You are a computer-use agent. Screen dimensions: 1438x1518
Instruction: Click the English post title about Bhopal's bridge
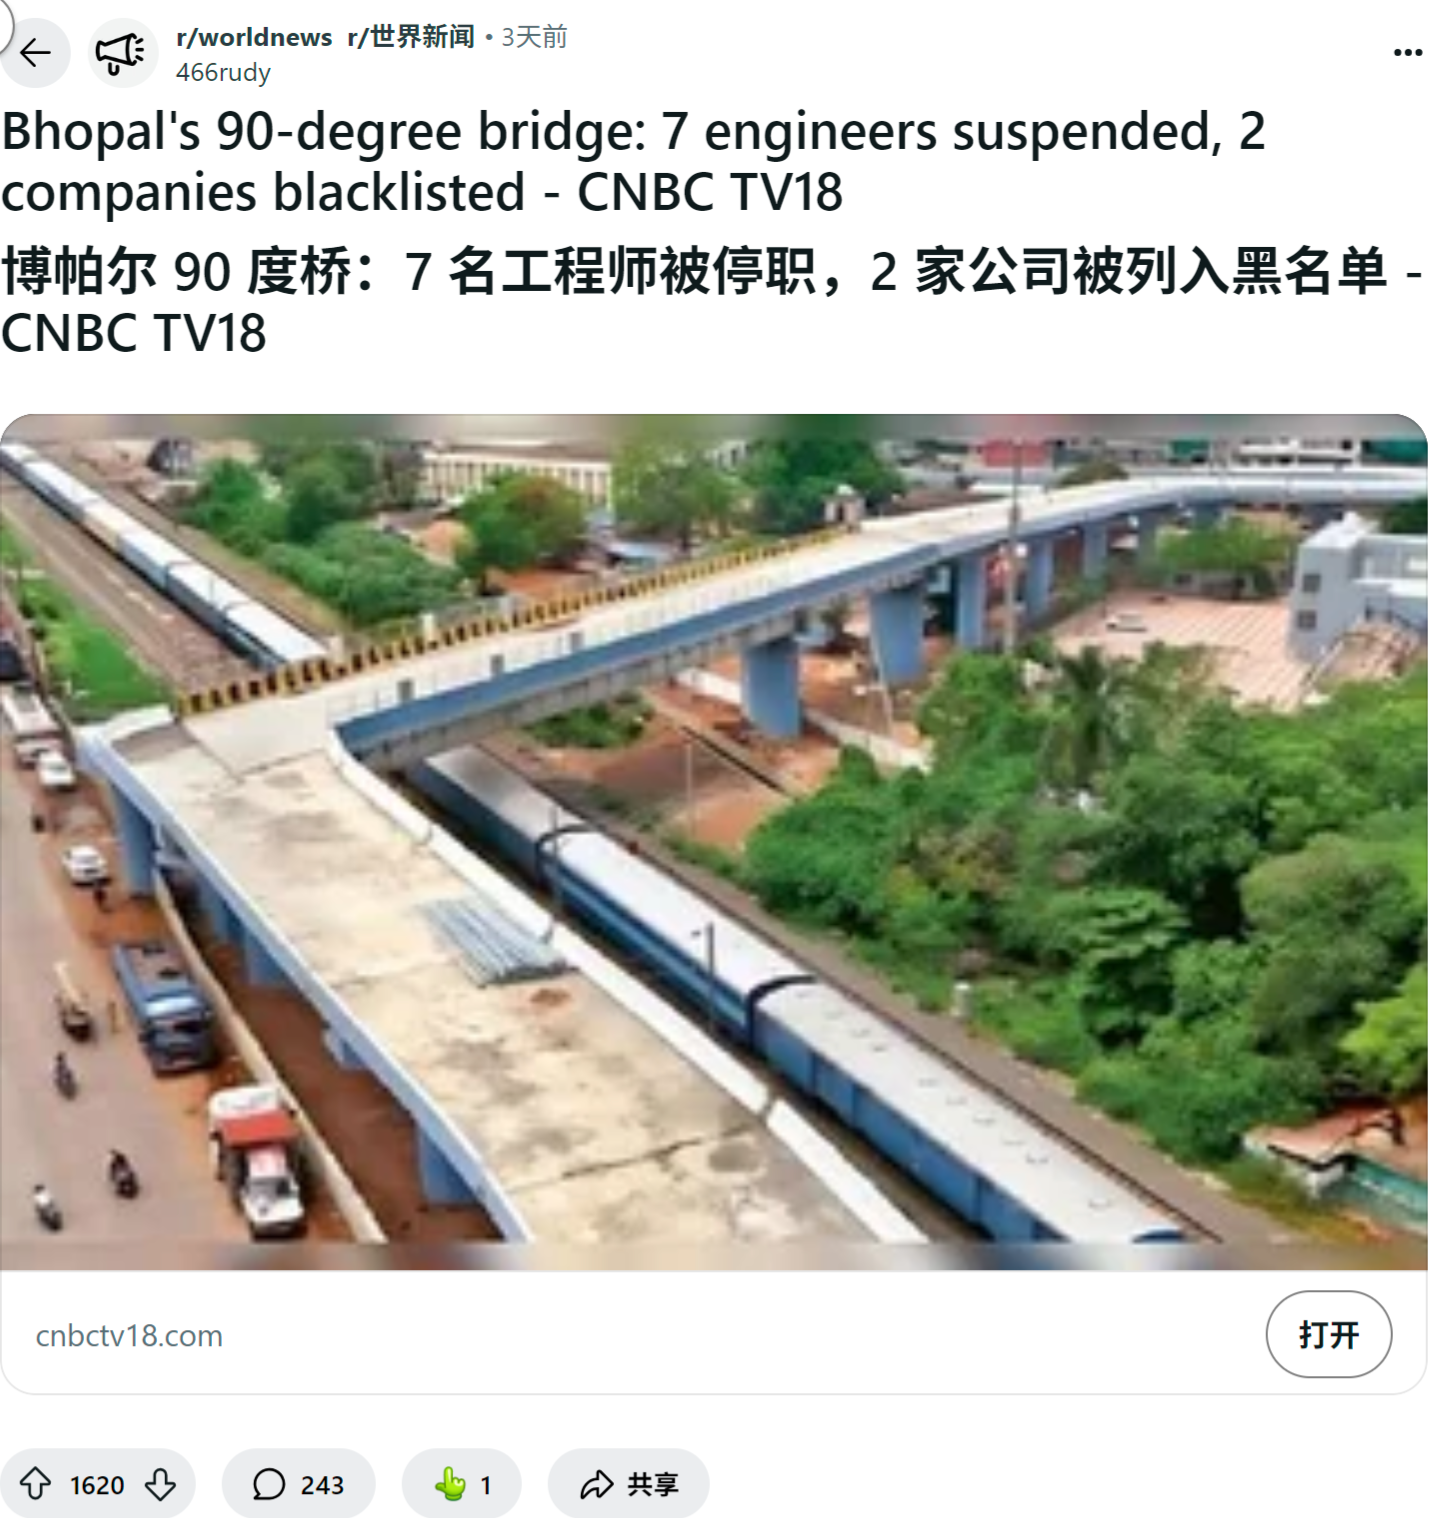pos(633,161)
